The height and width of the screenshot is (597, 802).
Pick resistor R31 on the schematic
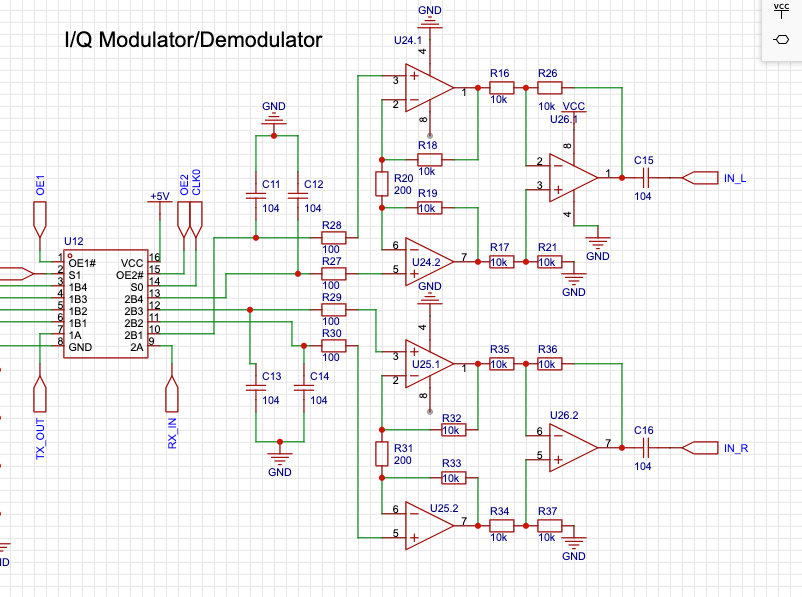(381, 453)
